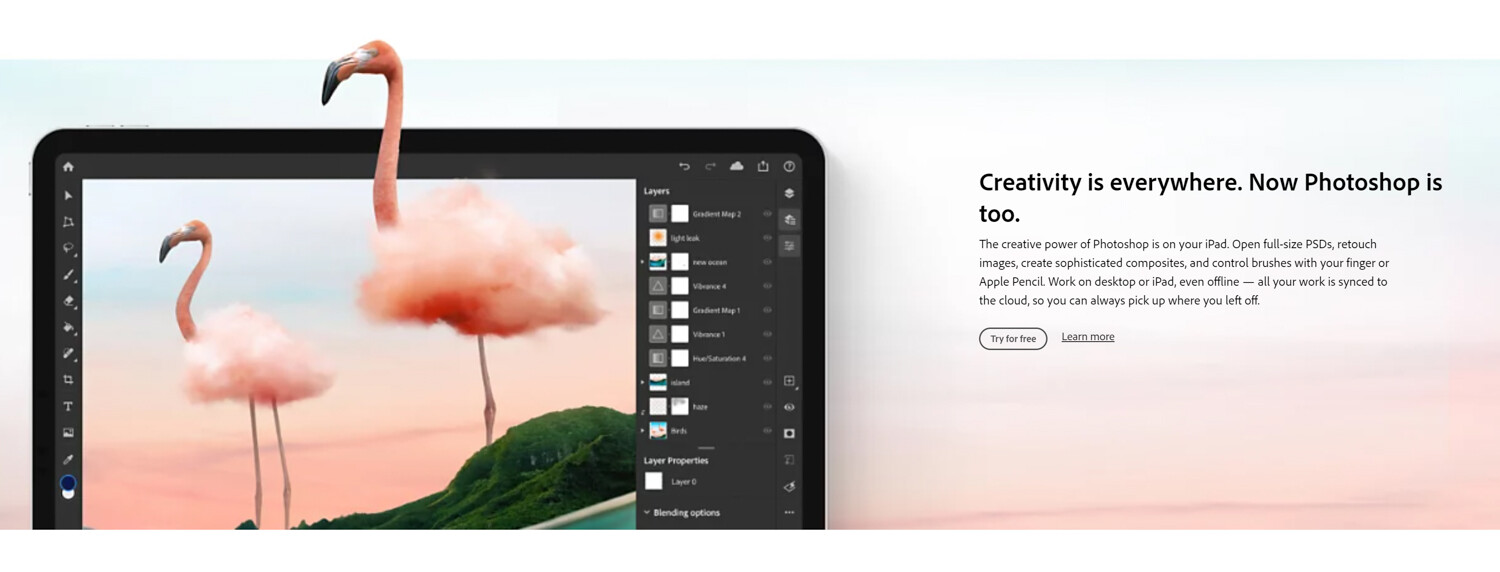Hide the Hue/Saturation 4 layer

pyautogui.click(x=767, y=358)
